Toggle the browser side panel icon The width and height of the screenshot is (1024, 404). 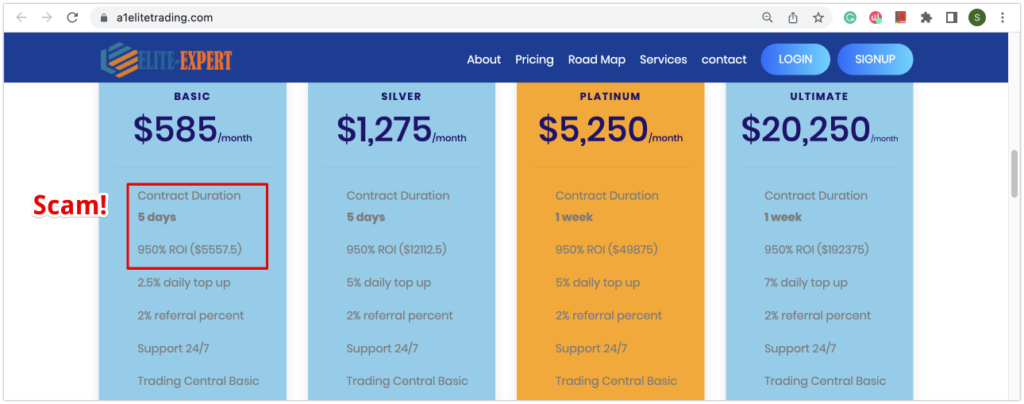pos(952,18)
